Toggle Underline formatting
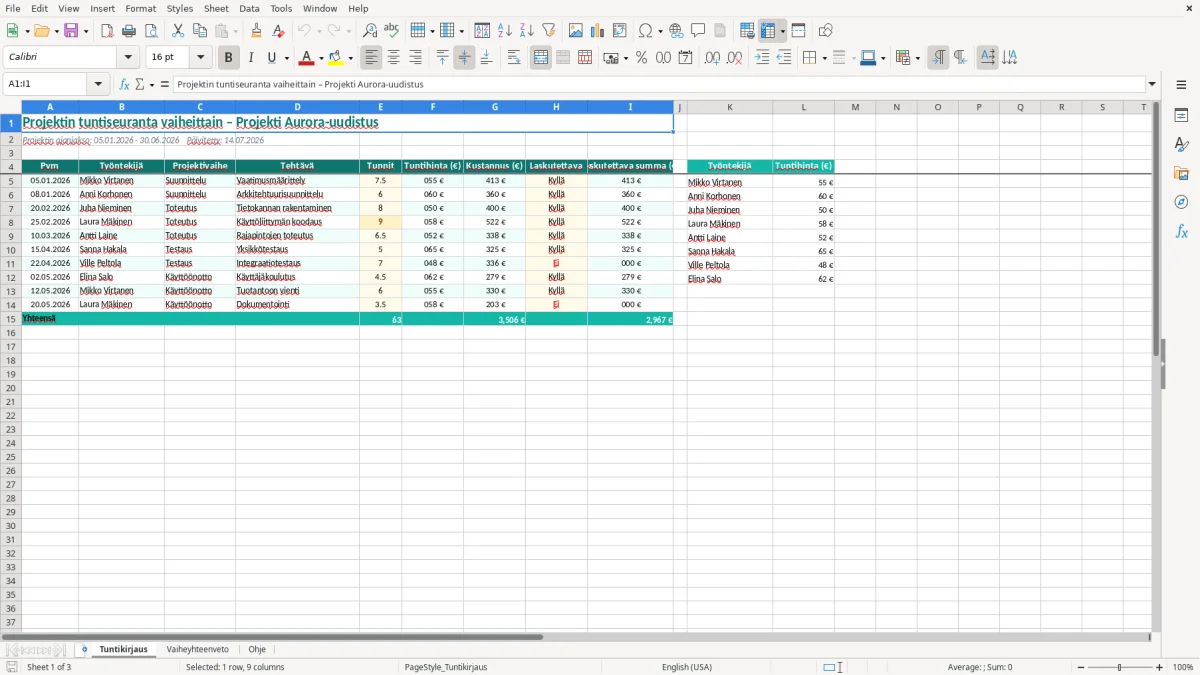 point(271,58)
